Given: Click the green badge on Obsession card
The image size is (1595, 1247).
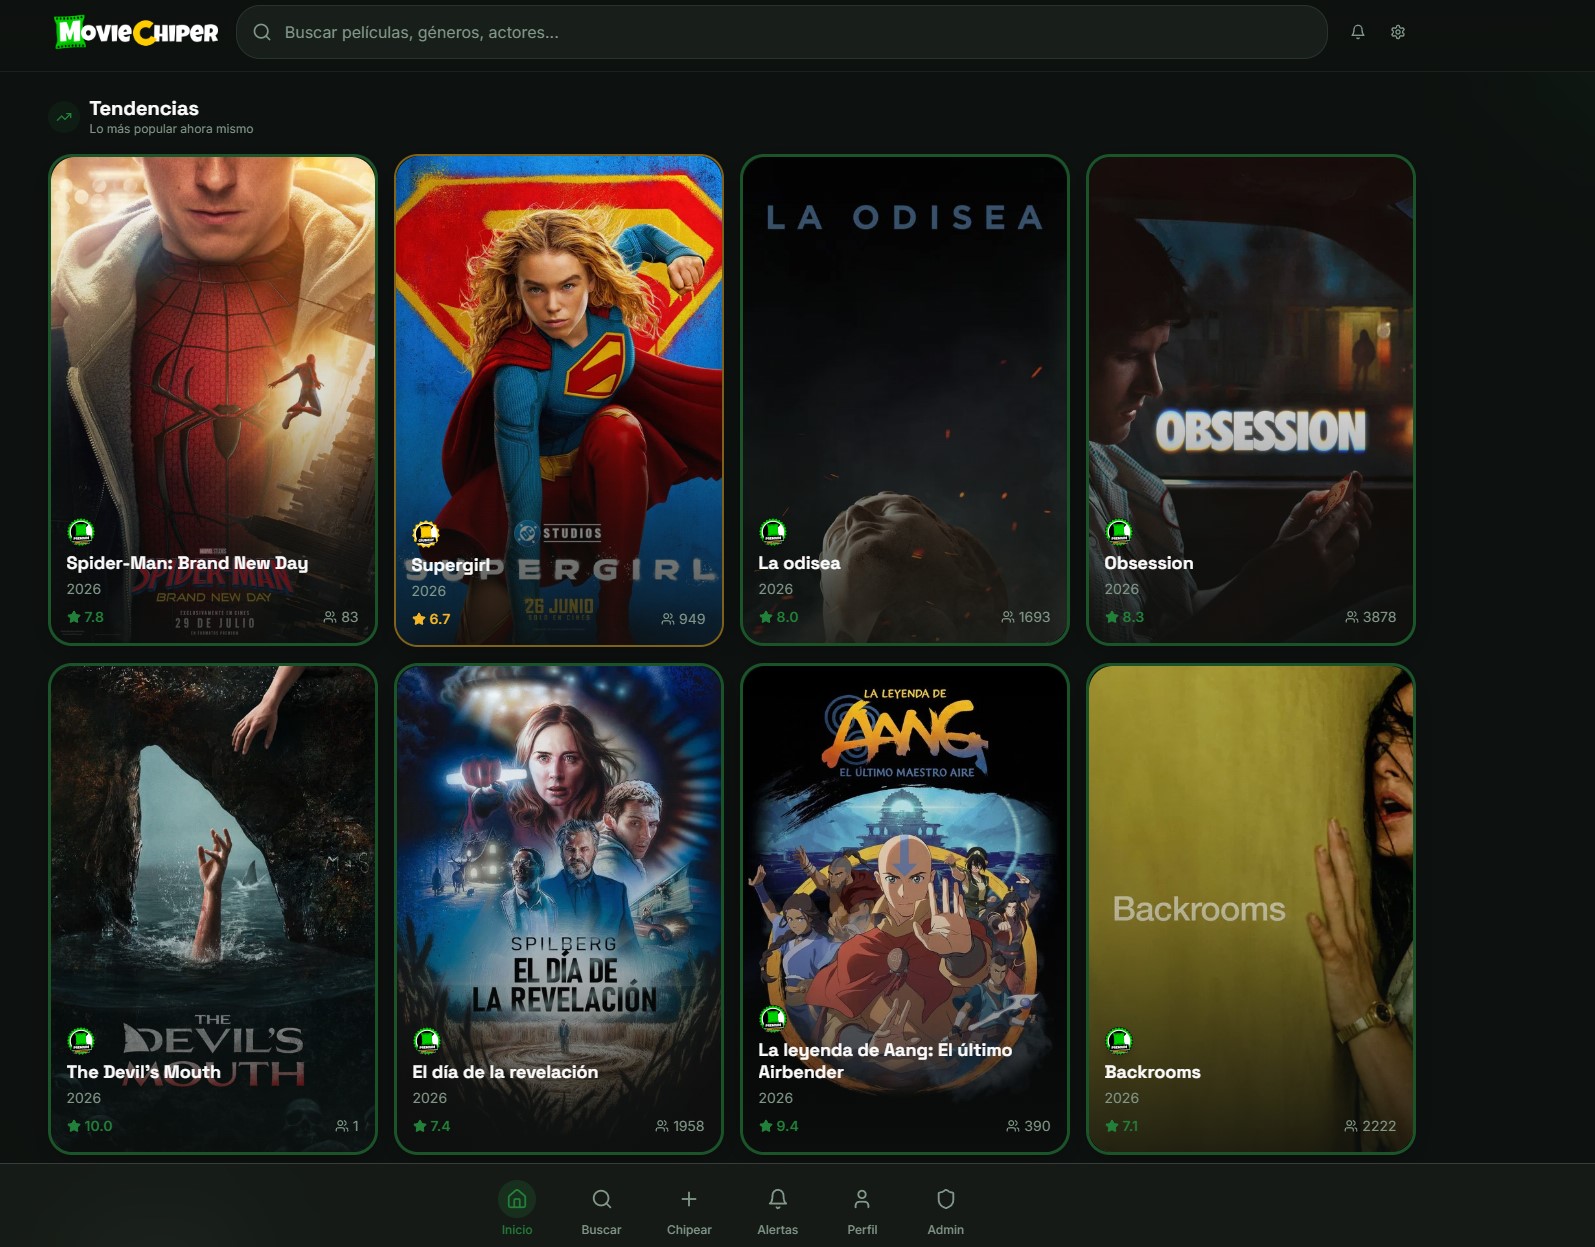Looking at the screenshot, I should (1118, 532).
